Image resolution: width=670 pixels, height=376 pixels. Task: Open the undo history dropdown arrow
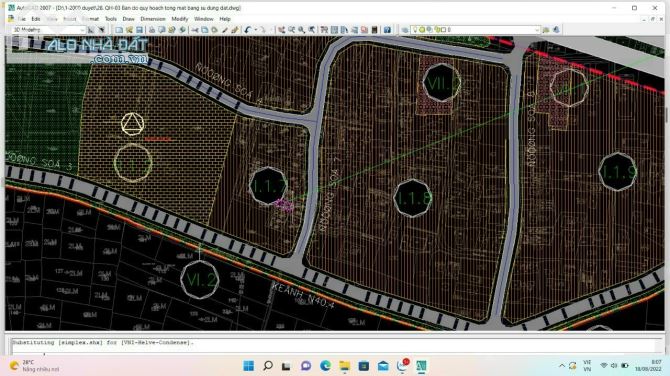pos(256,29)
